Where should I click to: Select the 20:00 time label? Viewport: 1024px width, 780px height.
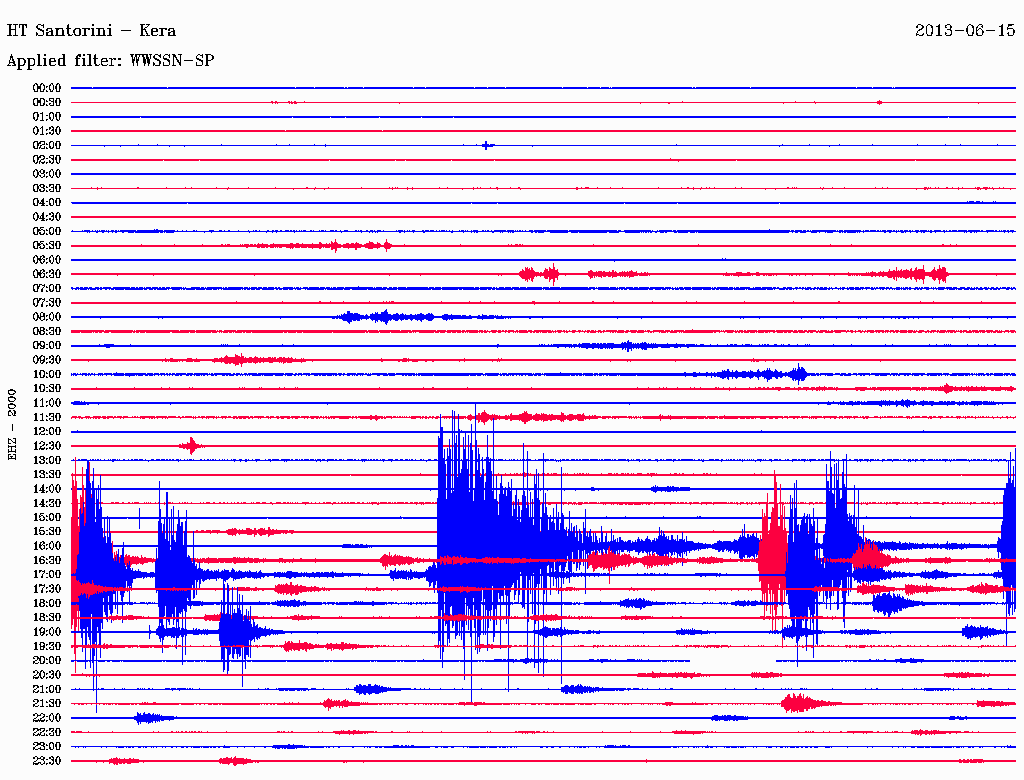click(x=47, y=660)
